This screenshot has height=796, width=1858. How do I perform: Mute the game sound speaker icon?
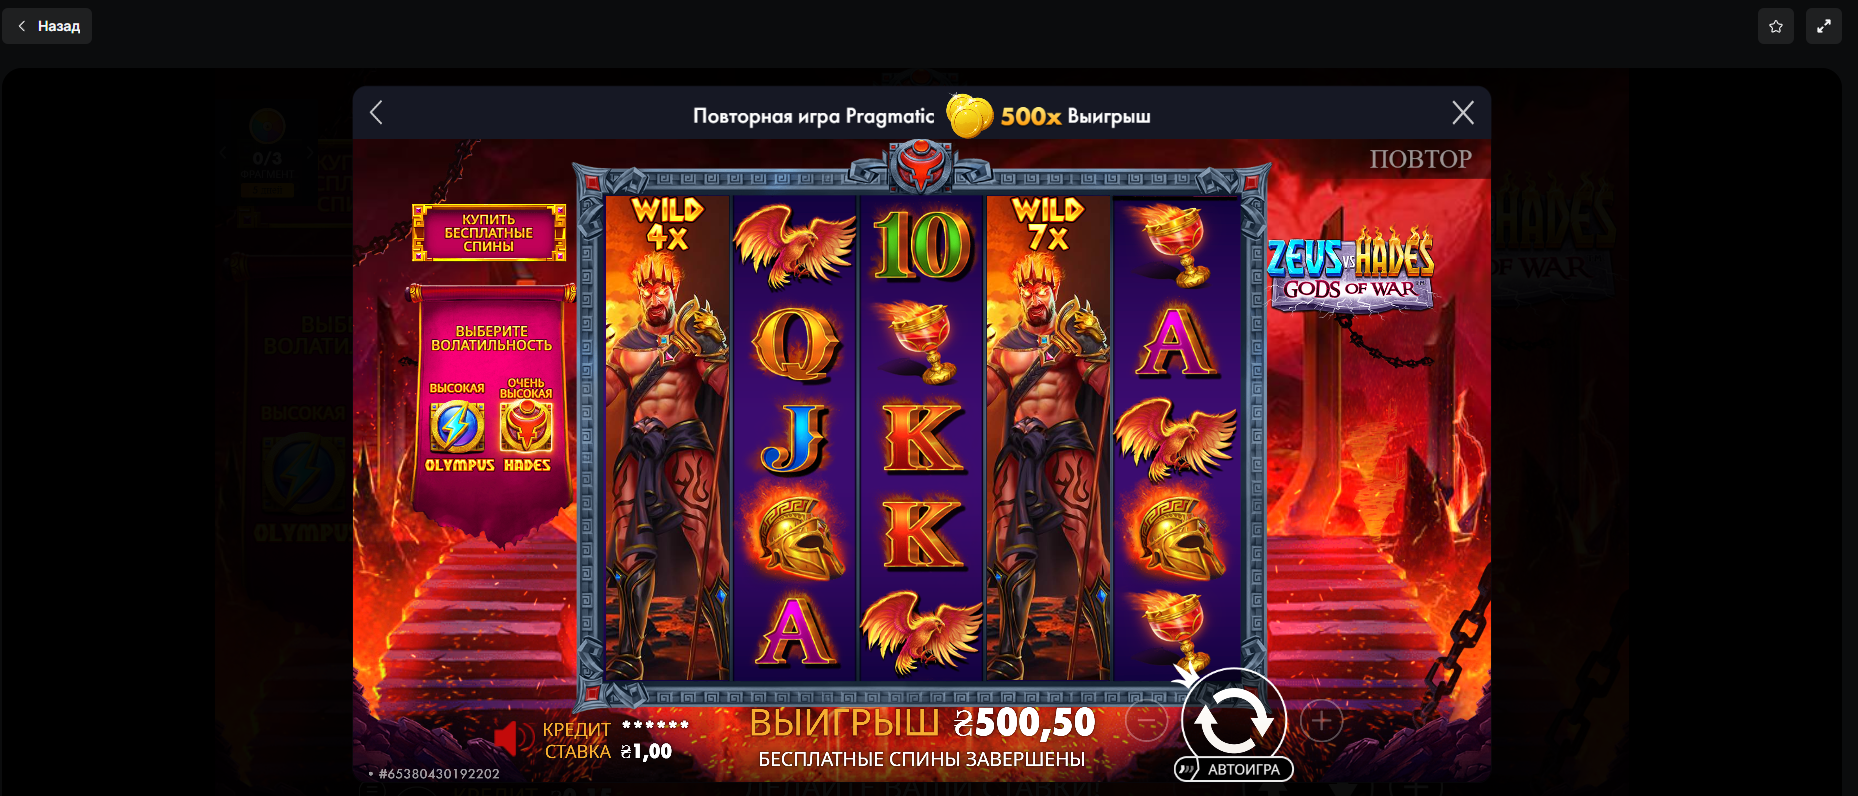pos(507,740)
